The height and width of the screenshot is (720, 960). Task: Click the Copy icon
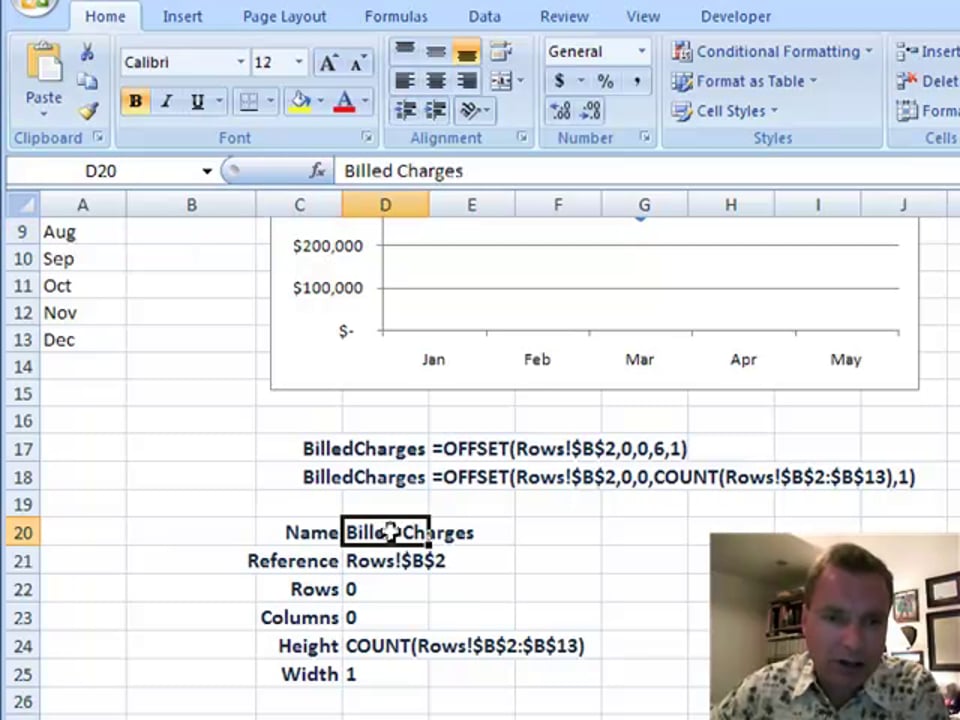(x=88, y=81)
